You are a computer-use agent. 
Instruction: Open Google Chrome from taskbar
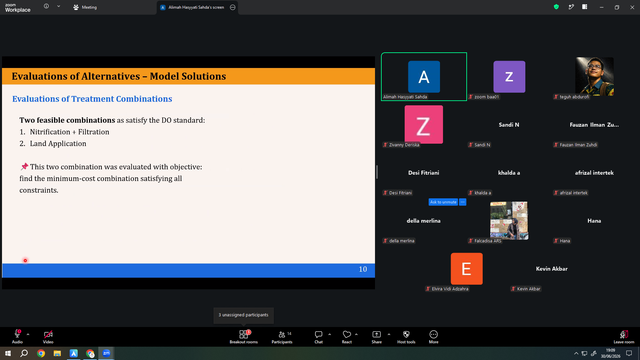click(41, 353)
